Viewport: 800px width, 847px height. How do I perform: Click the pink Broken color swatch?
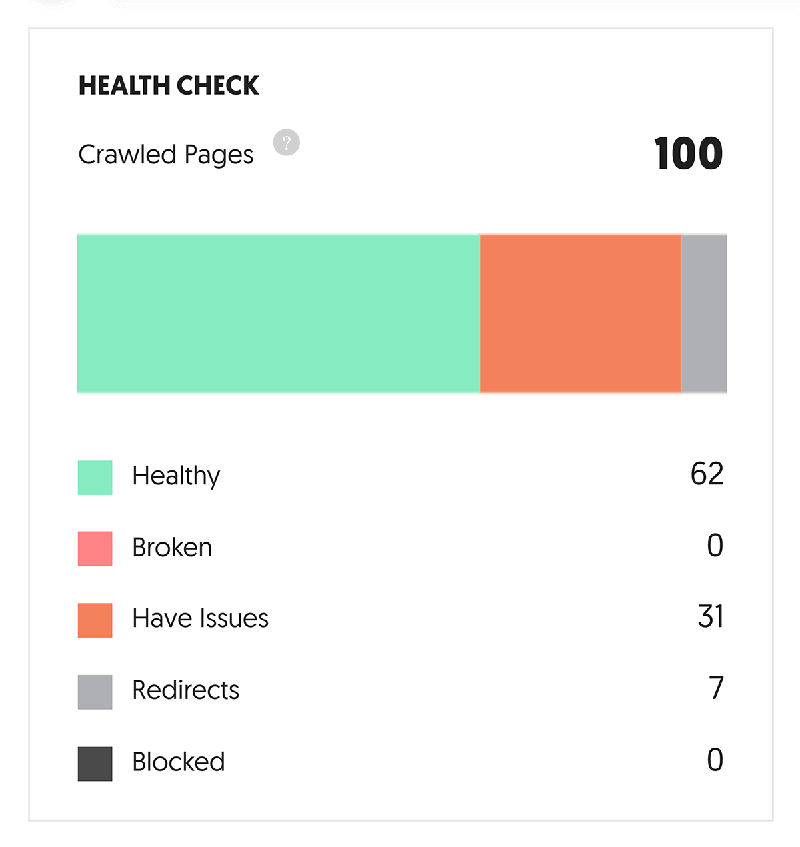click(x=95, y=549)
